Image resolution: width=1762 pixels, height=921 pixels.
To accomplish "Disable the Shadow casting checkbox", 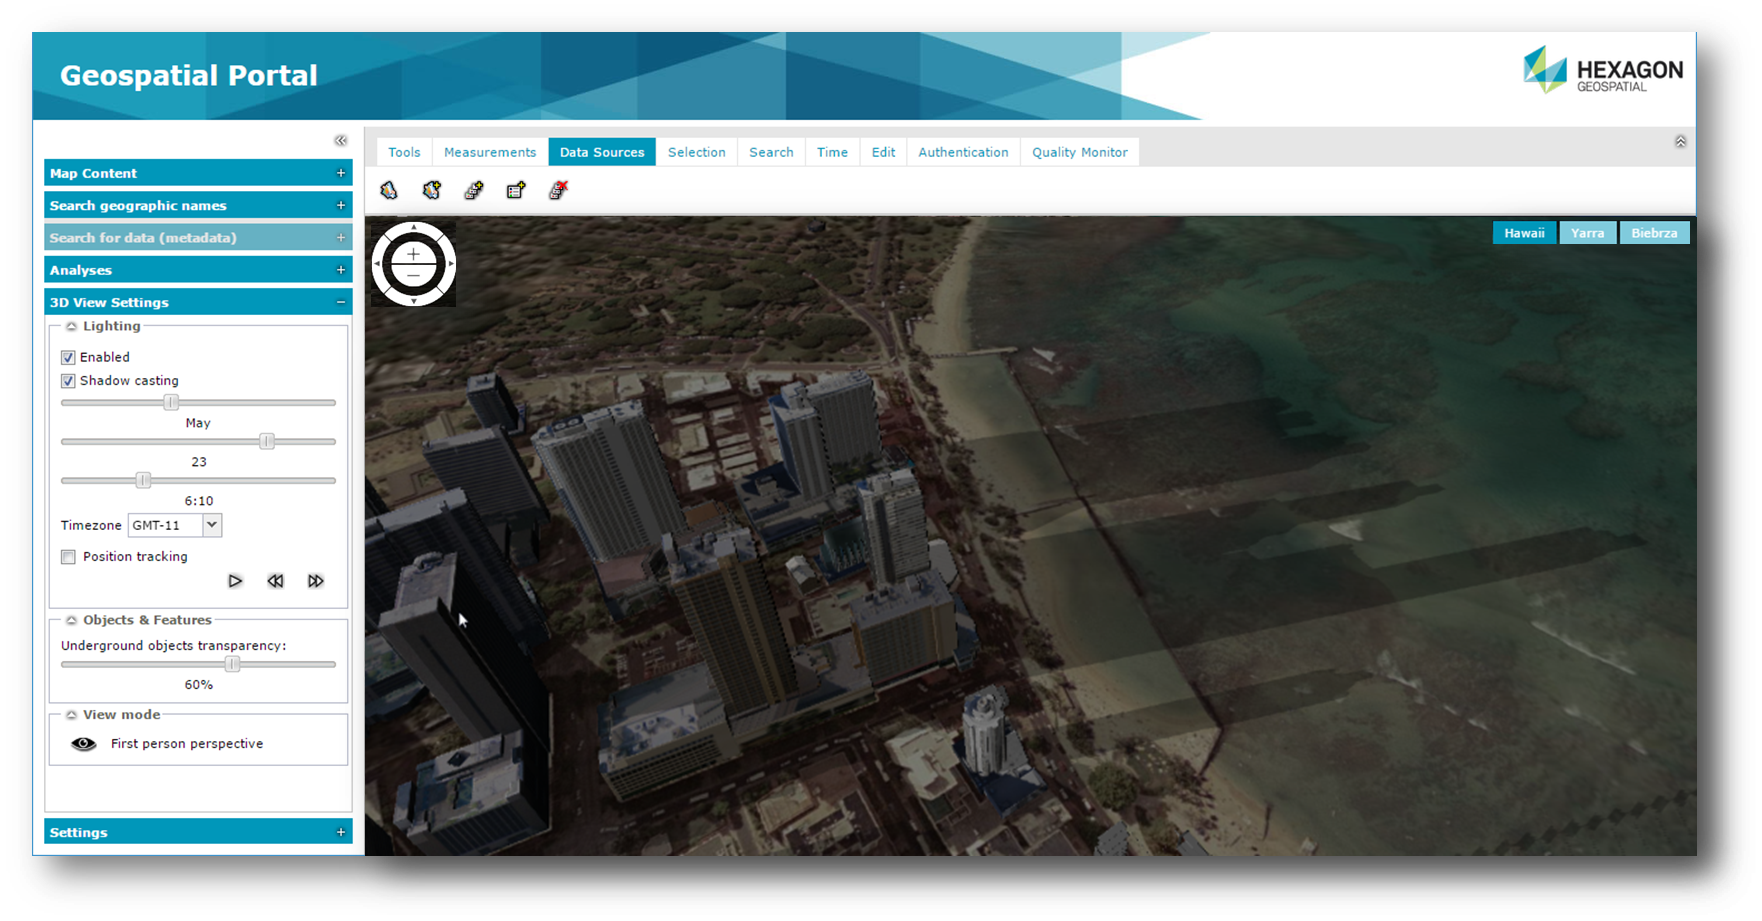I will (67, 381).
